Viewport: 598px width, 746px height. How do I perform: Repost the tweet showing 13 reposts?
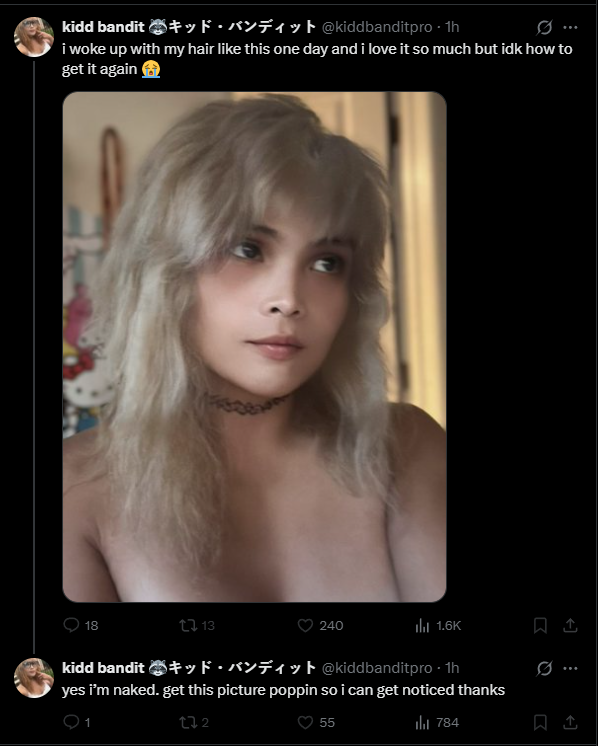(x=196, y=625)
